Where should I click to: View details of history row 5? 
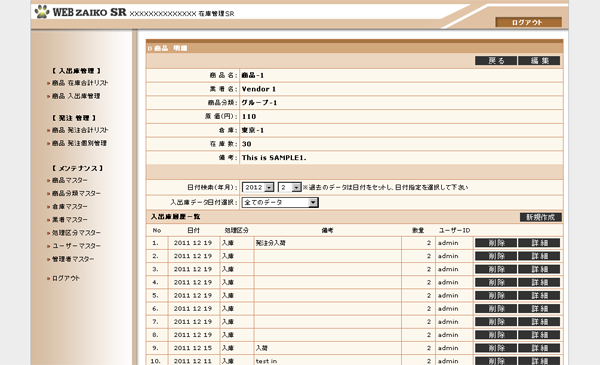point(539,295)
